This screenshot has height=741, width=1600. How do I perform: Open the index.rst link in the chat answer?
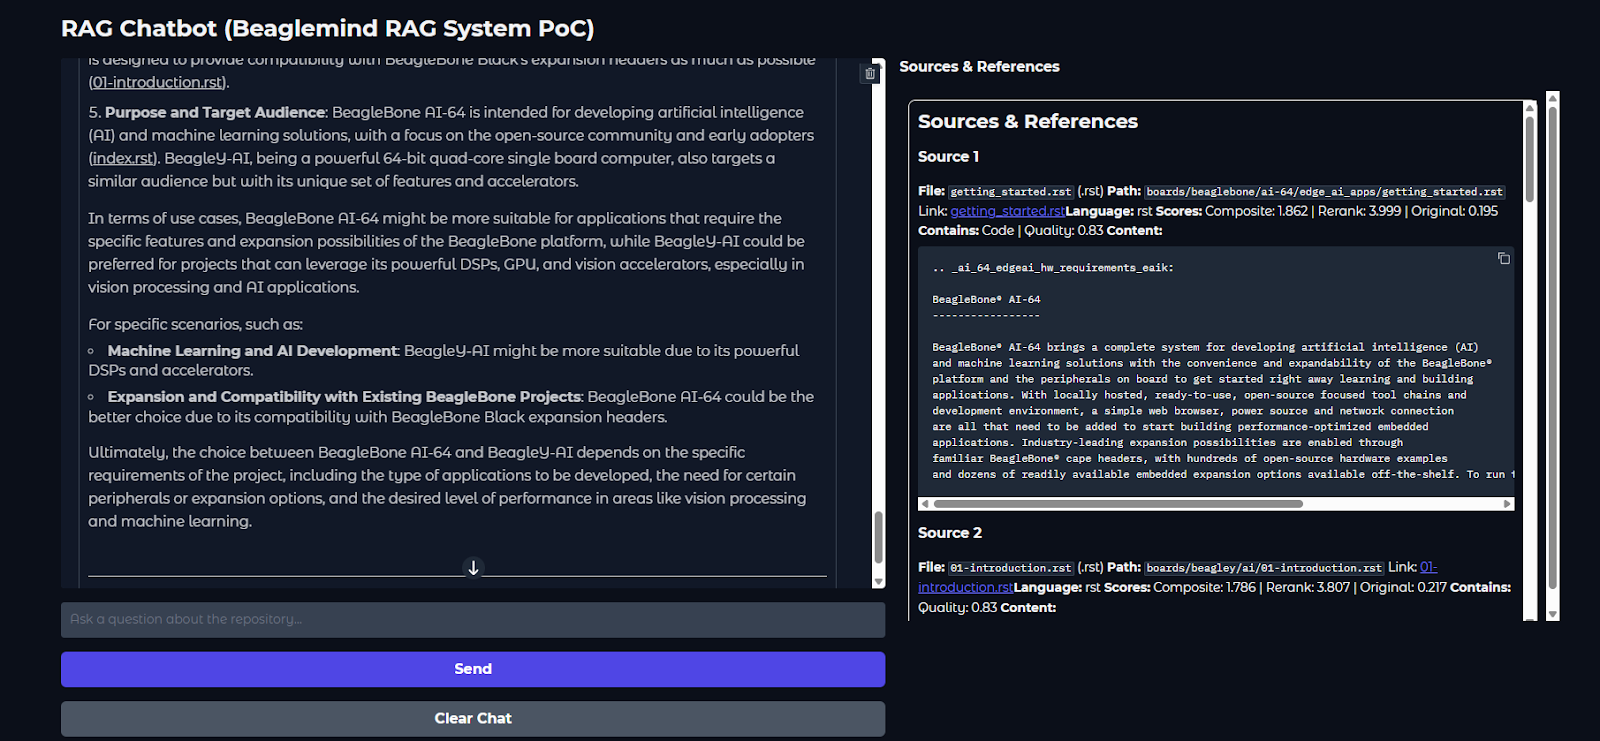[123, 158]
